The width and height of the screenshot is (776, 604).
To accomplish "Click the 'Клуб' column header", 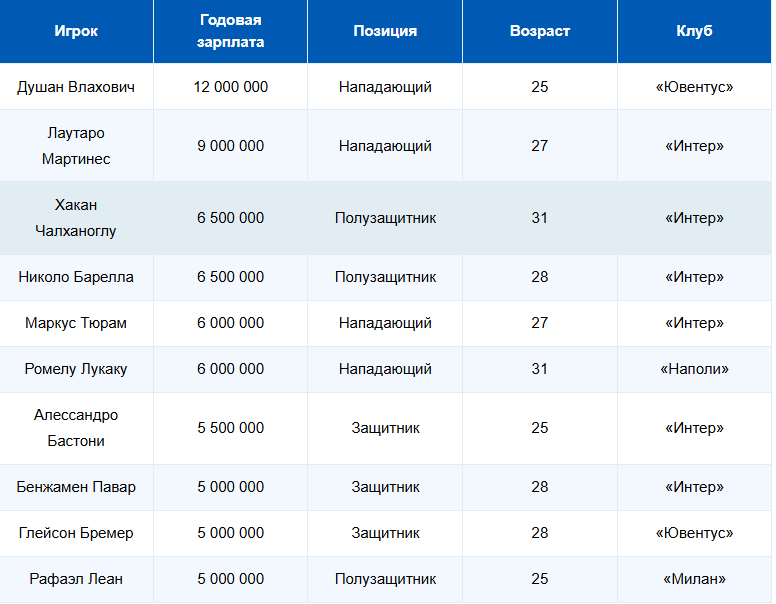I will 694,31.
